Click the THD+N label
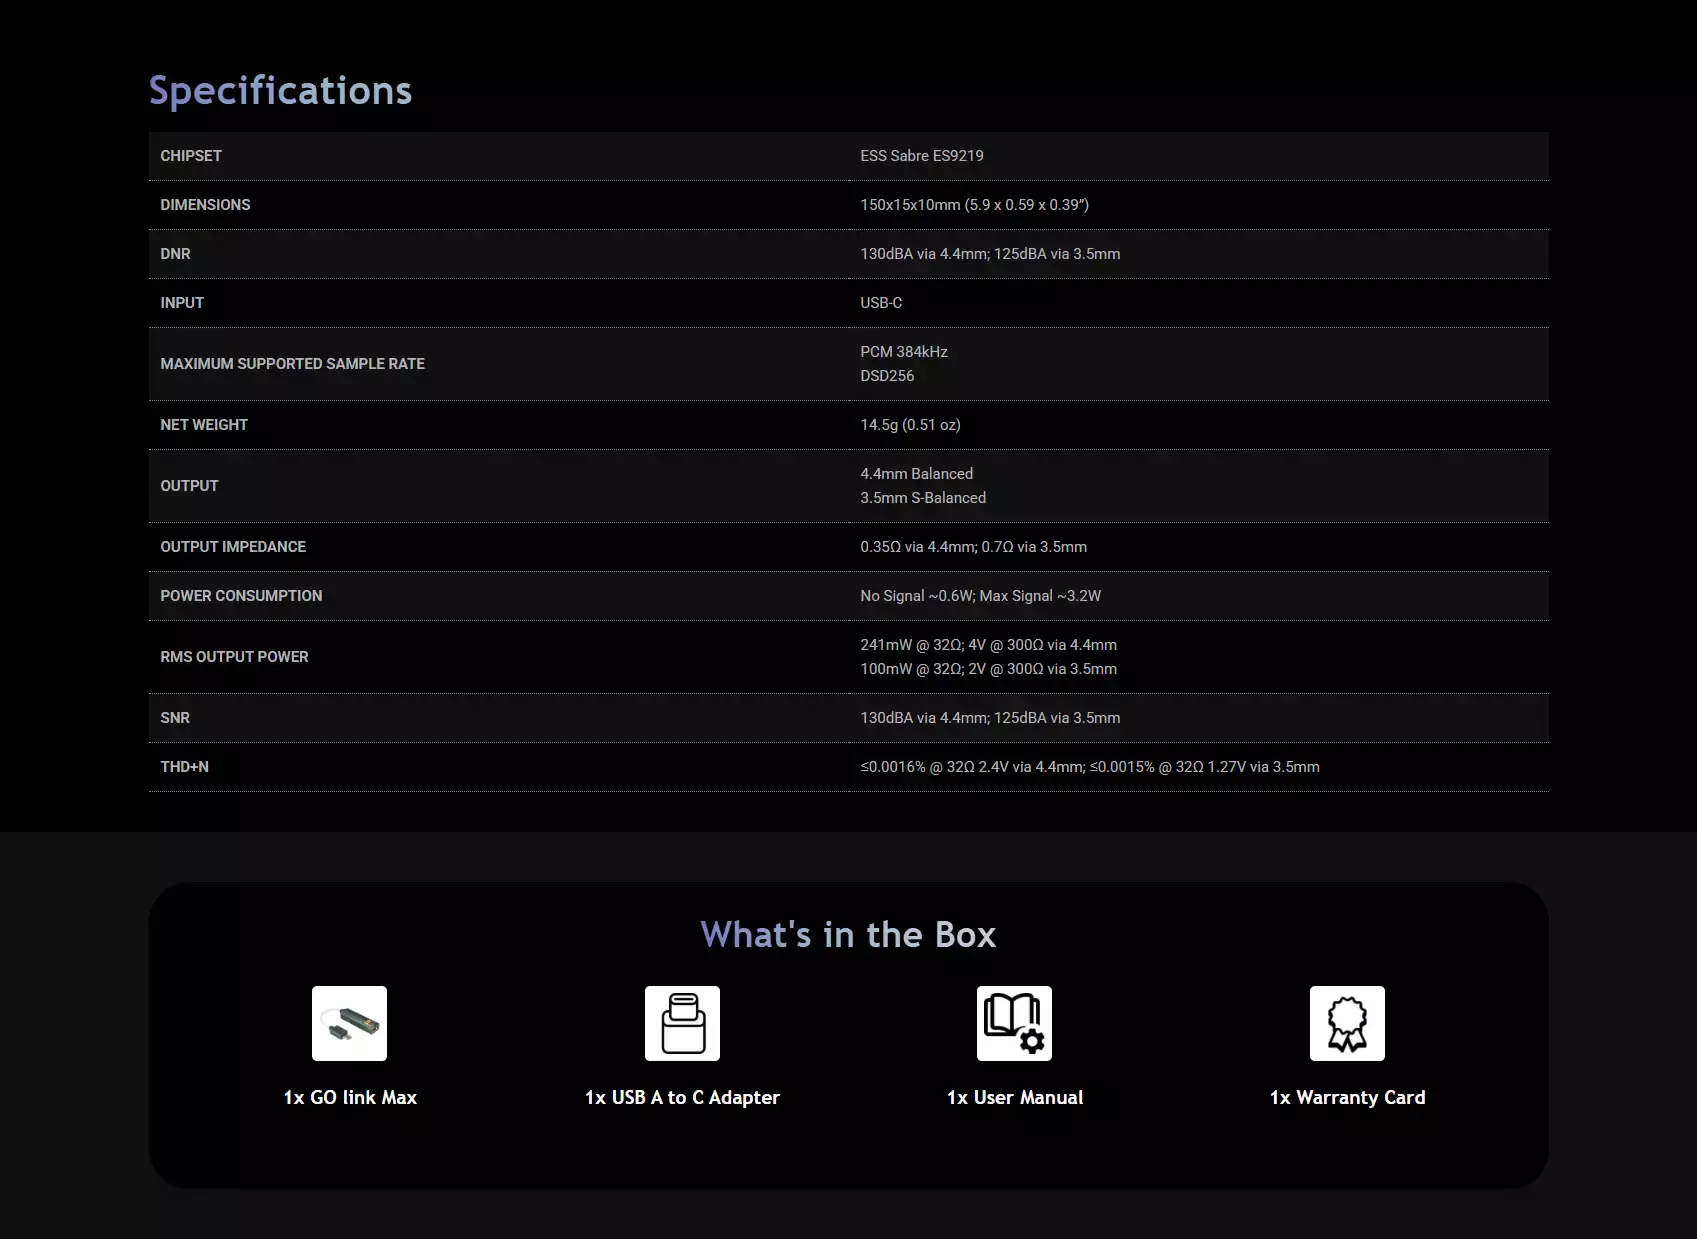The width and height of the screenshot is (1697, 1239). pyautogui.click(x=184, y=767)
